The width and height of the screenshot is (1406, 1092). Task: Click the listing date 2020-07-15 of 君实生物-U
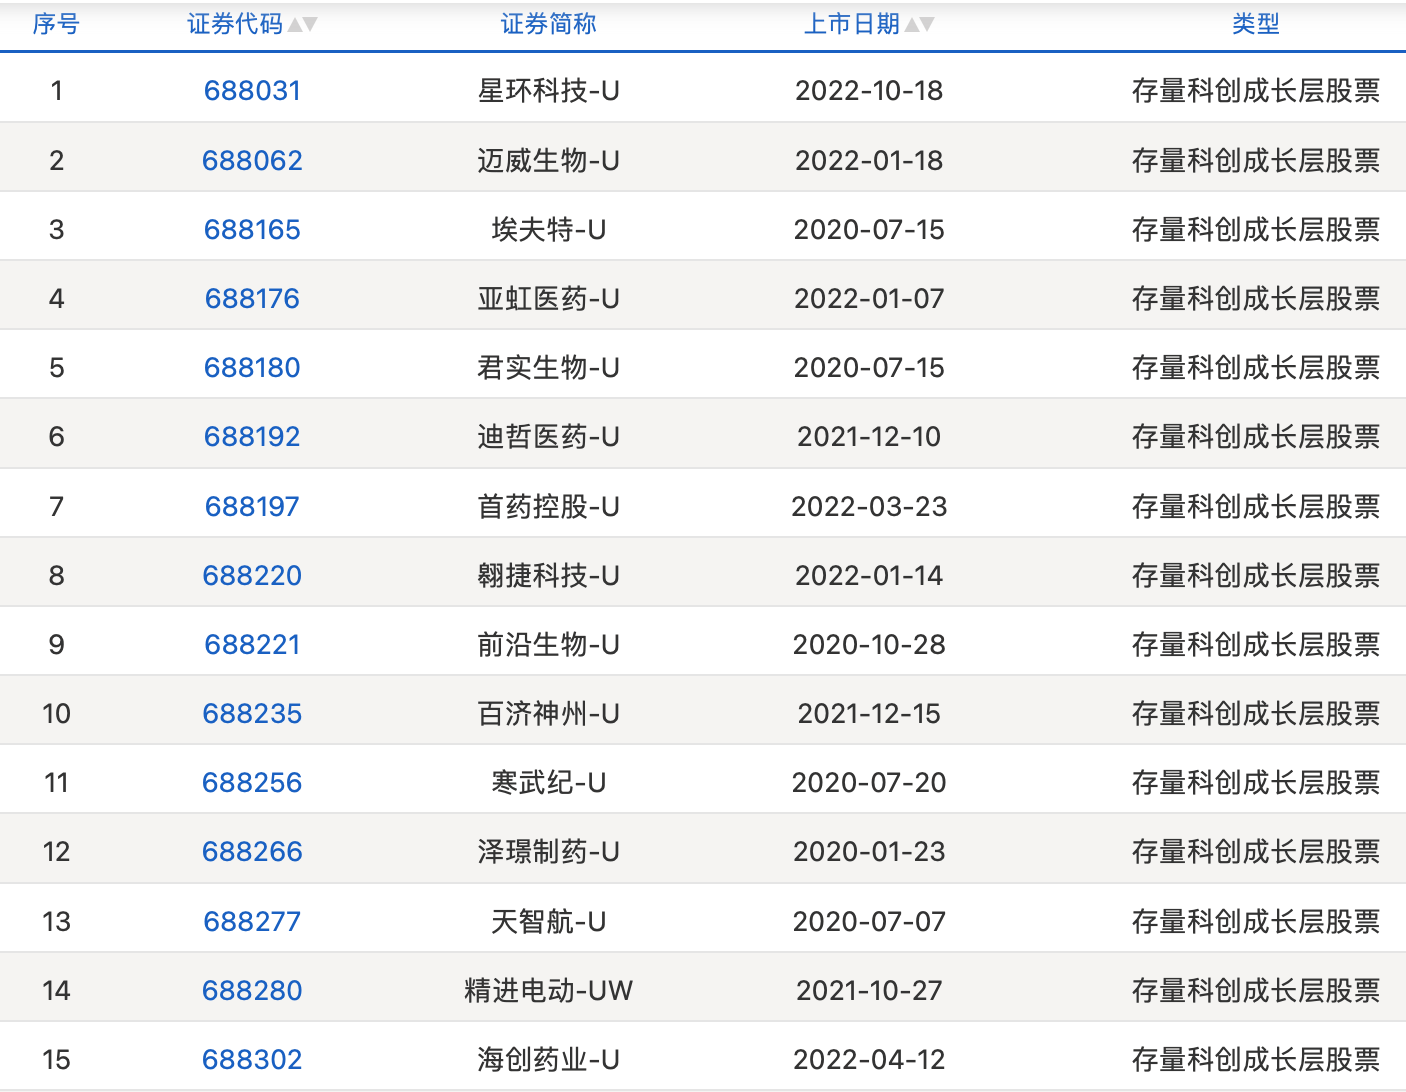coord(869,367)
